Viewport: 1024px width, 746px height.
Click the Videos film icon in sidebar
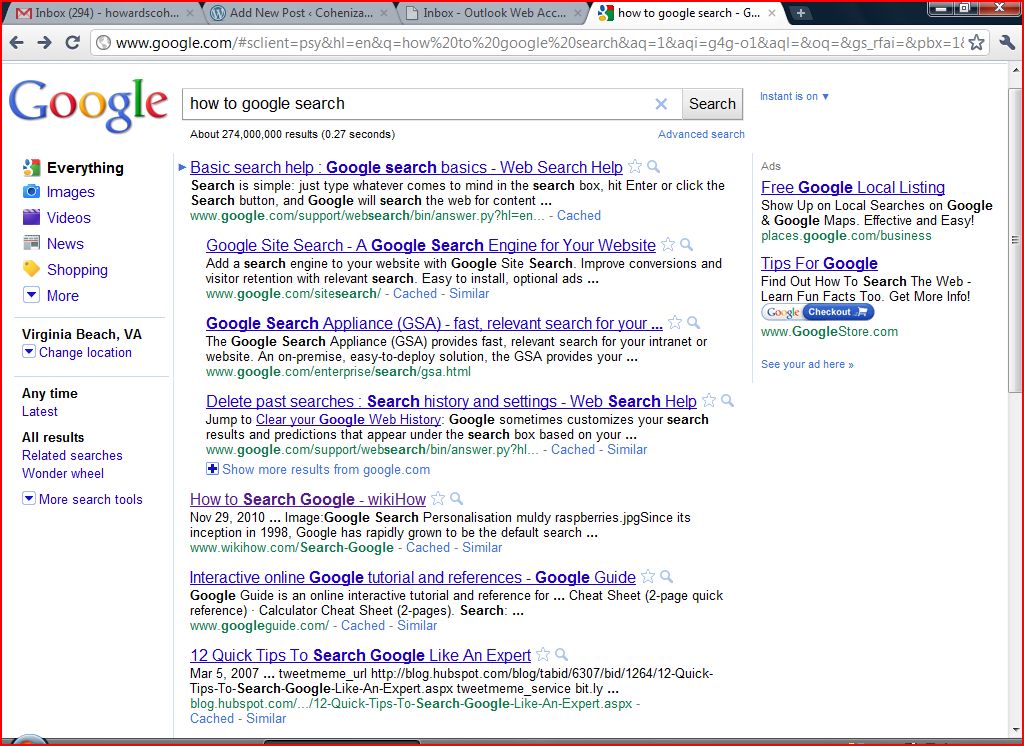31,217
